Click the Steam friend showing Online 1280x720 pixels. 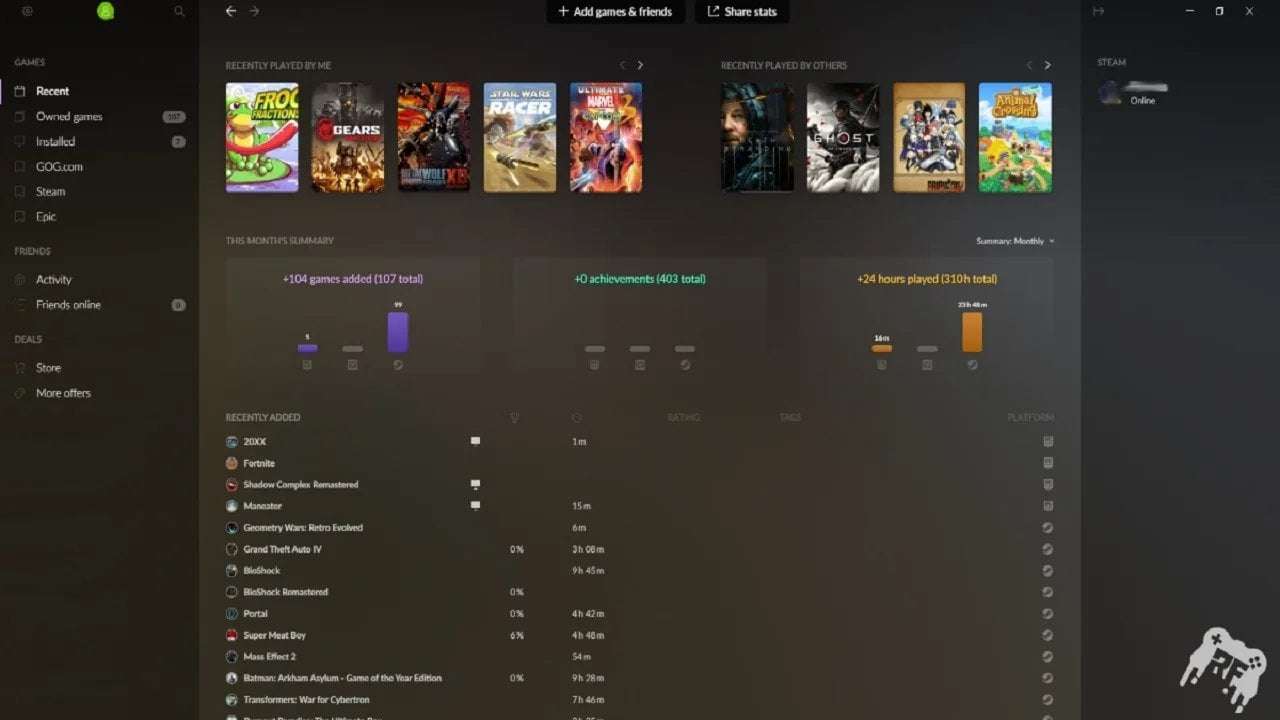(x=1134, y=93)
